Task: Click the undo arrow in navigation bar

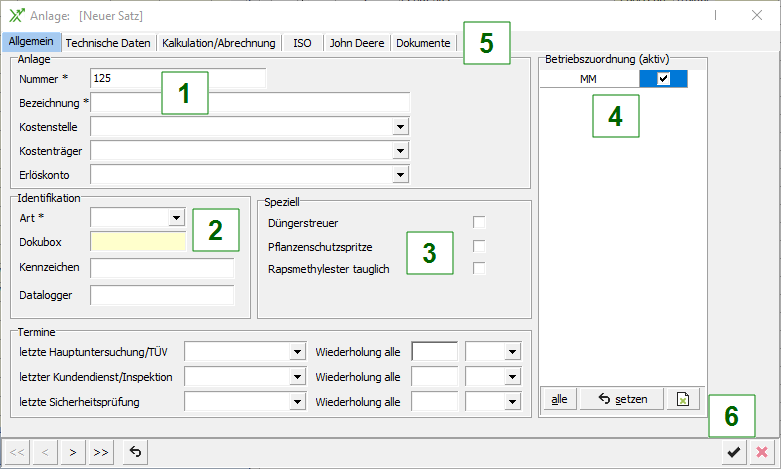Action: tap(135, 453)
